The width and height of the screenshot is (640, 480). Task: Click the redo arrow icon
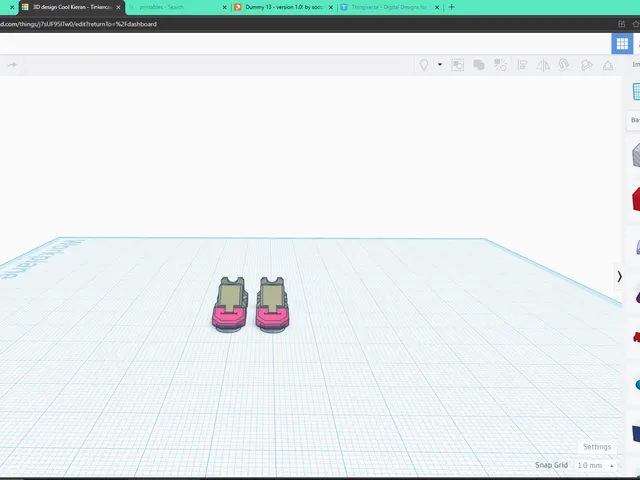click(12, 65)
